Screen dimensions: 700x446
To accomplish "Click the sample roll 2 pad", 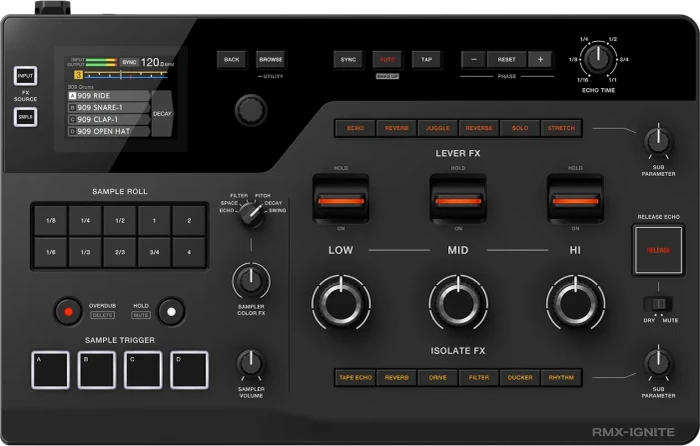I will 189,221.
